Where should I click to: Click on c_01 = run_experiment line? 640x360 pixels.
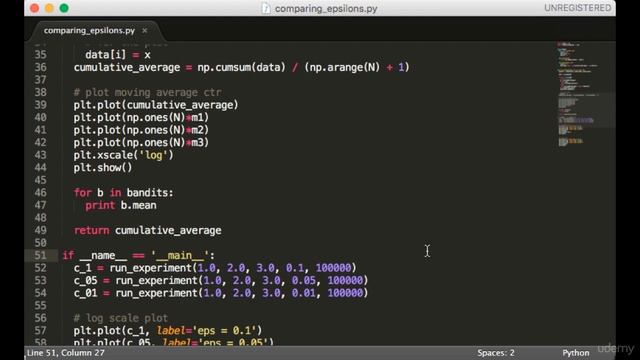pos(221,293)
